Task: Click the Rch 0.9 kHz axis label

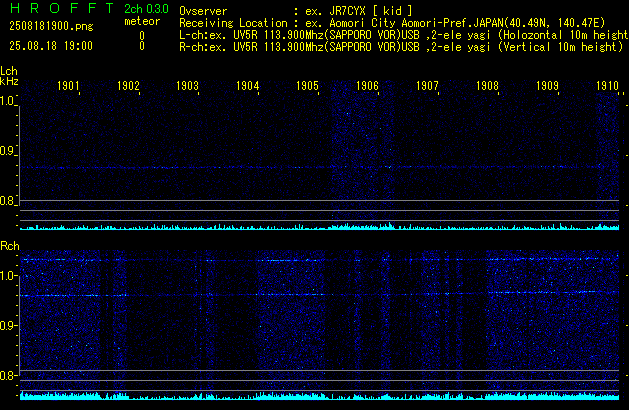Action: (x=7, y=326)
